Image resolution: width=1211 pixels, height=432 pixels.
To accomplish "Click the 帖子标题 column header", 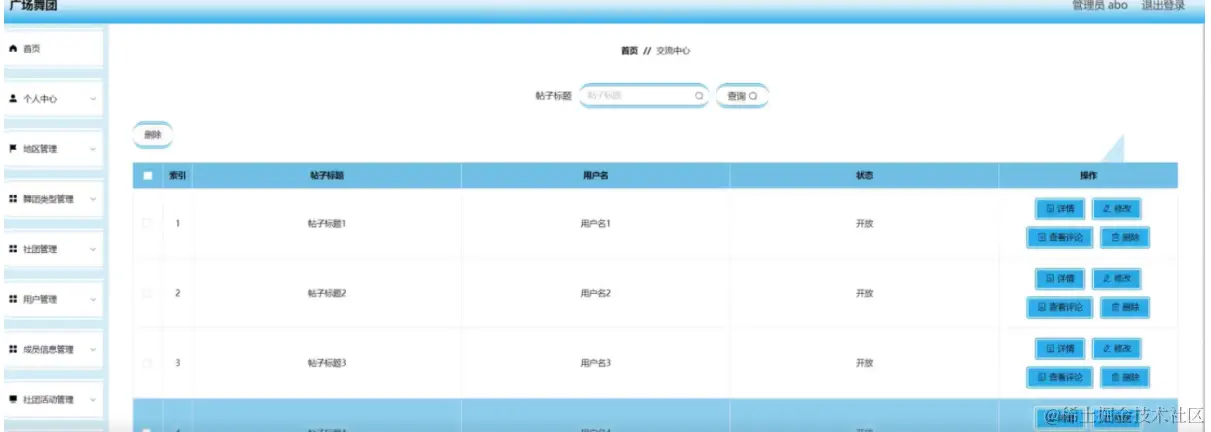I will pos(327,175).
